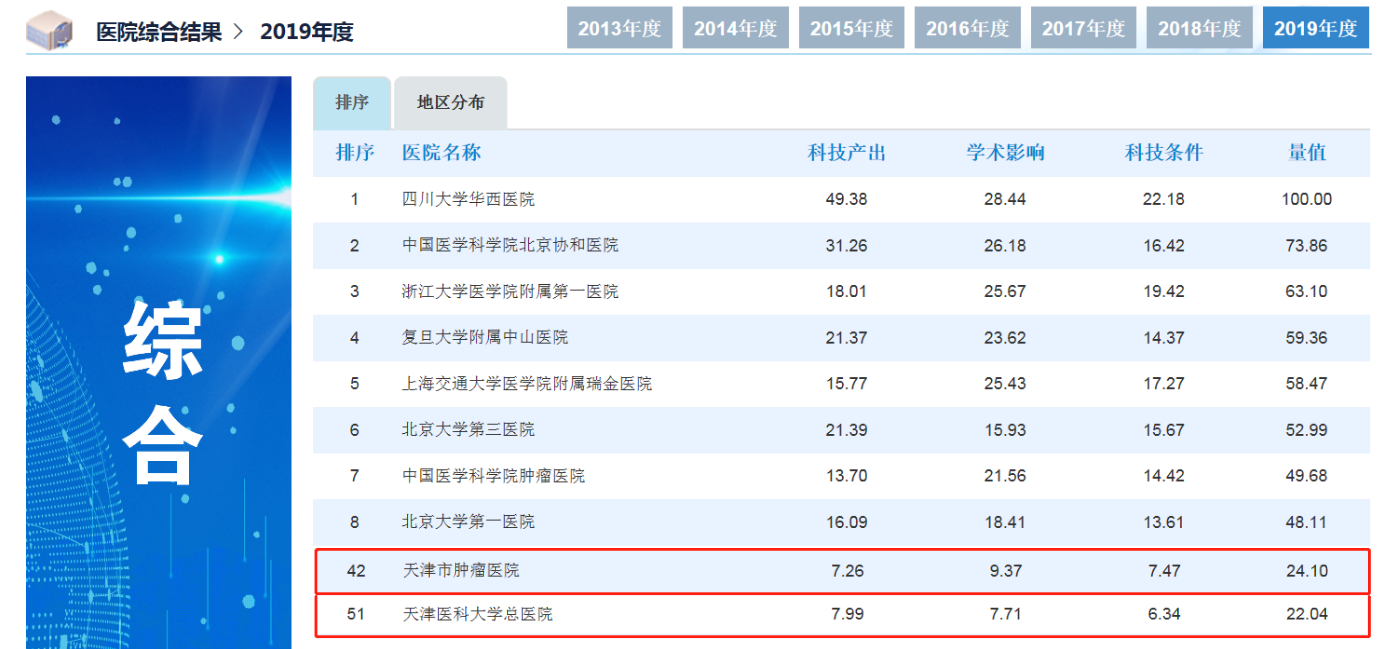Click hospital name 北京大学第三医院
The width and height of the screenshot is (1398, 649).
coord(468,429)
